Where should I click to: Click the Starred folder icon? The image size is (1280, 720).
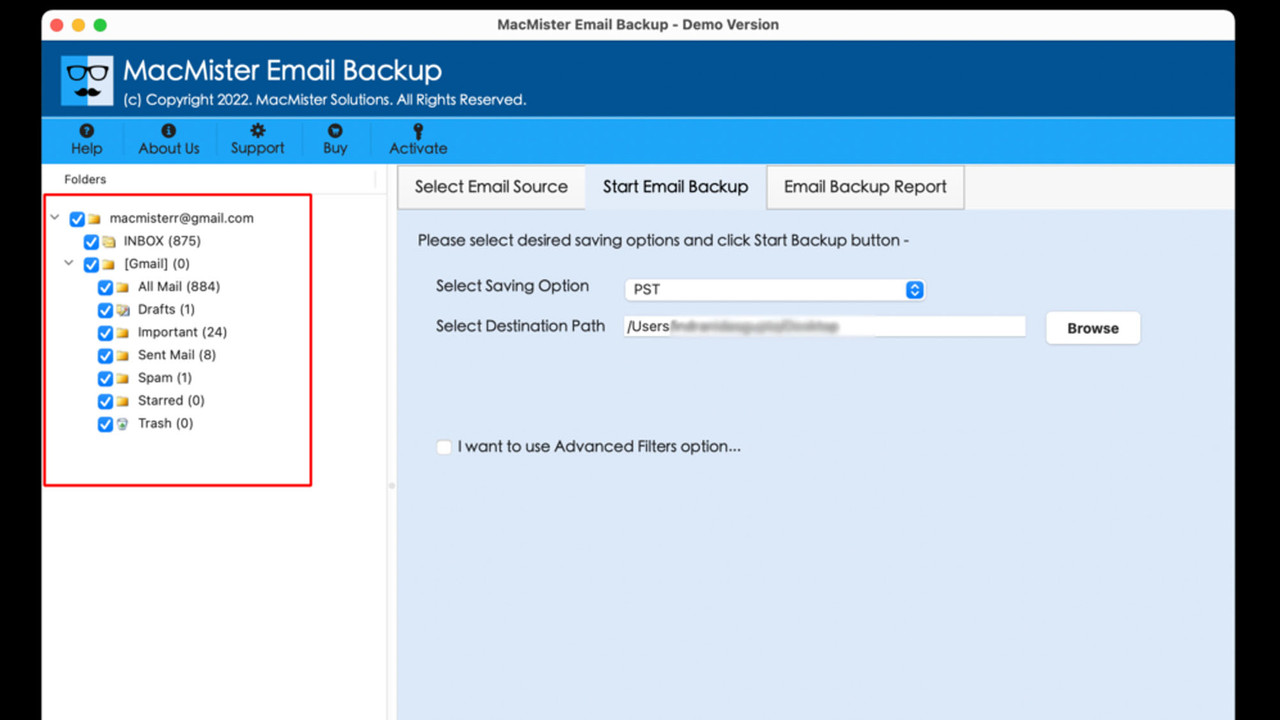[x=122, y=401]
